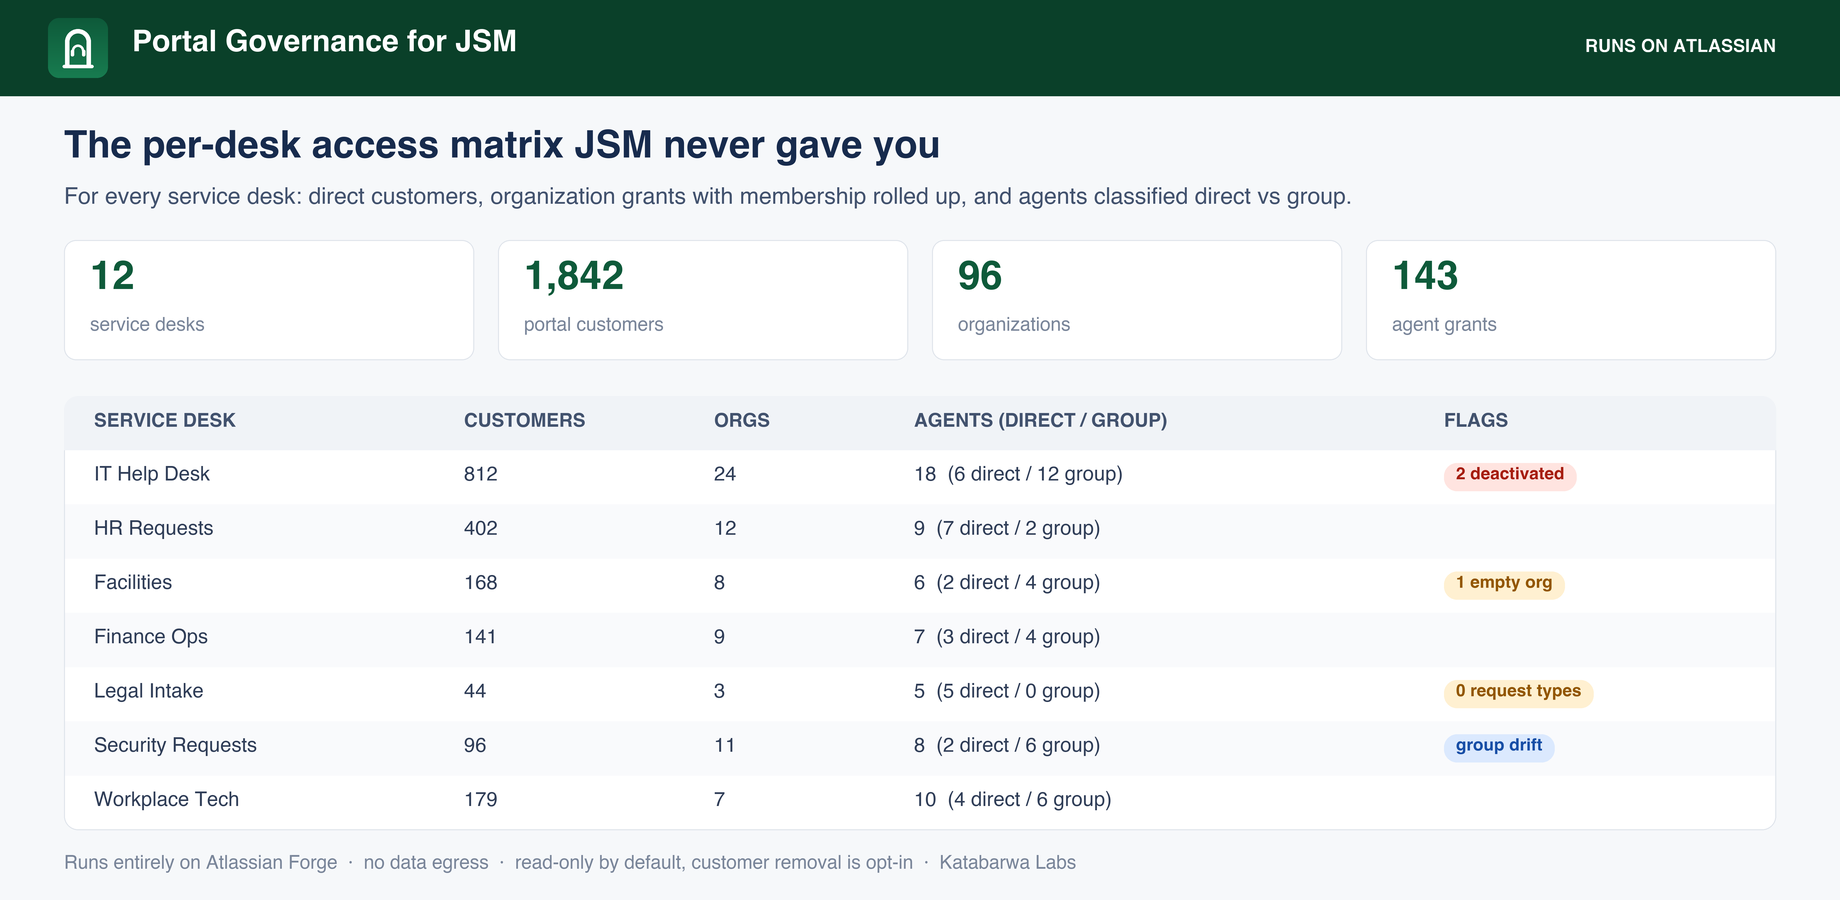Viewport: 1840px width, 900px height.
Task: Click the no data egress footer text
Action: coord(426,862)
